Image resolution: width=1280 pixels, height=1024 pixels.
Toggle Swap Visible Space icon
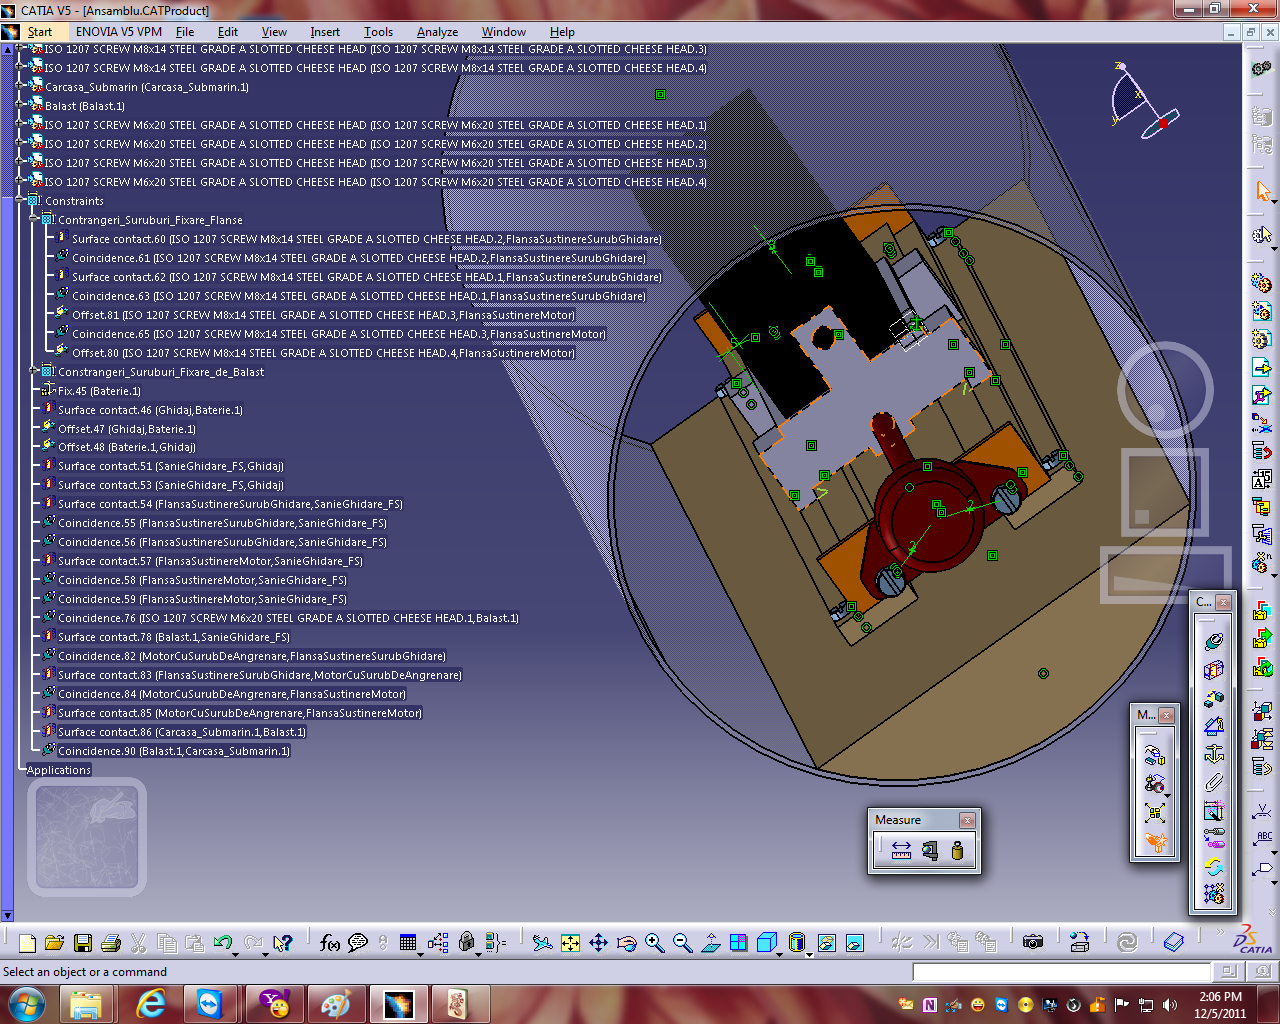point(855,942)
